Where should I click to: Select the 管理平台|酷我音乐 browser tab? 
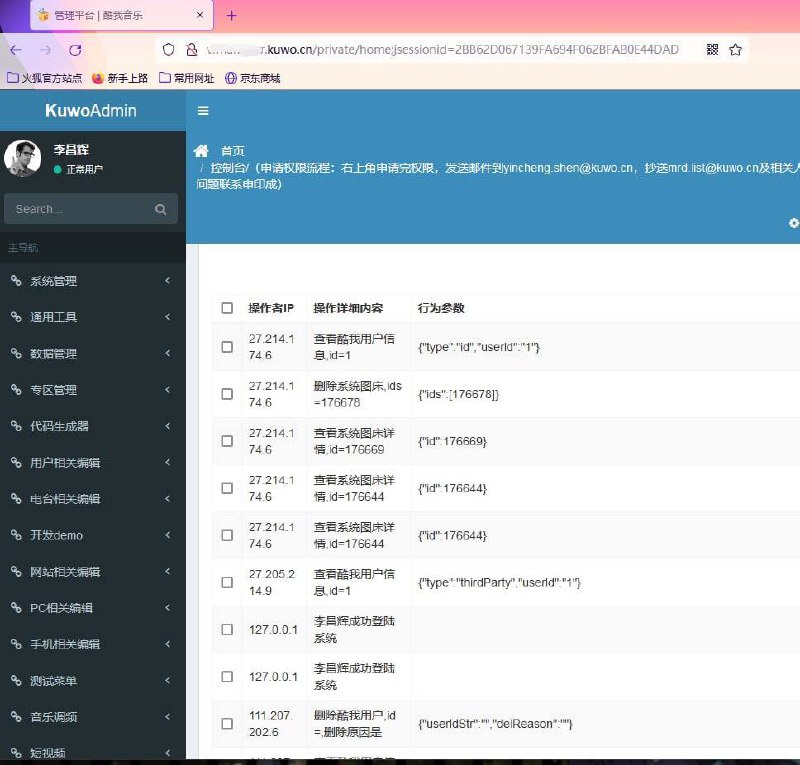[x=100, y=15]
